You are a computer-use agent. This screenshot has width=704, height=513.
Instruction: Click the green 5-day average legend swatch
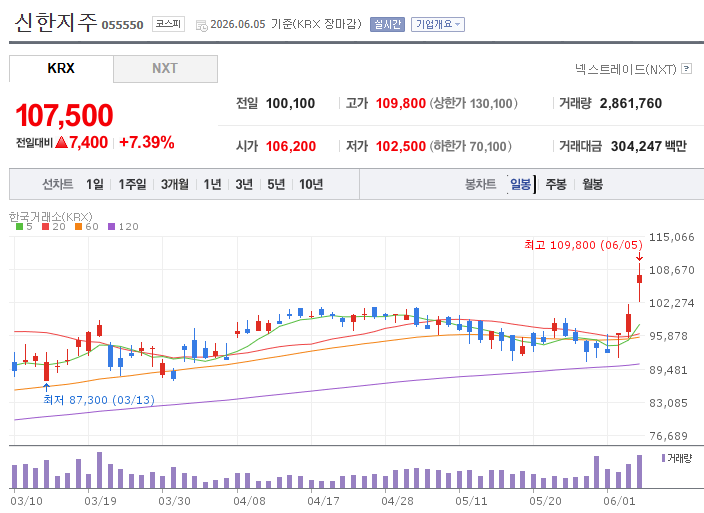click(x=19, y=227)
